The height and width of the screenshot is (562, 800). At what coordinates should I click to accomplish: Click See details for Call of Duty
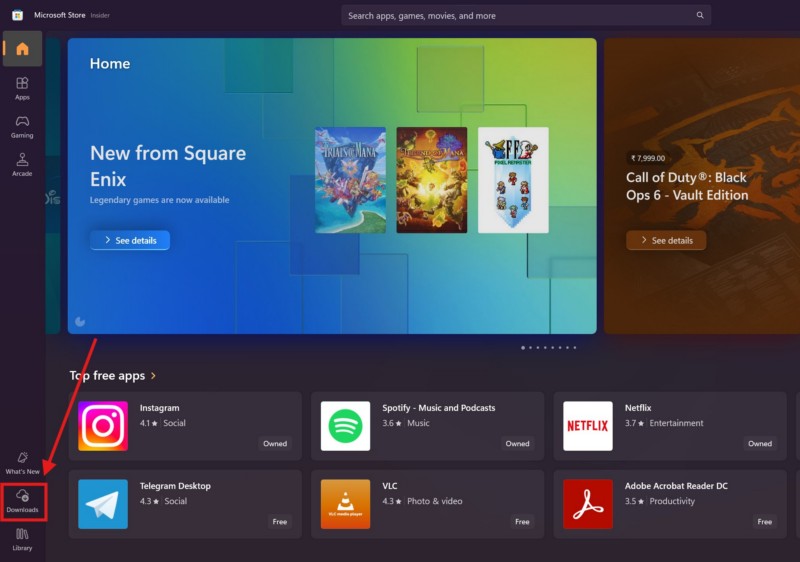(666, 240)
